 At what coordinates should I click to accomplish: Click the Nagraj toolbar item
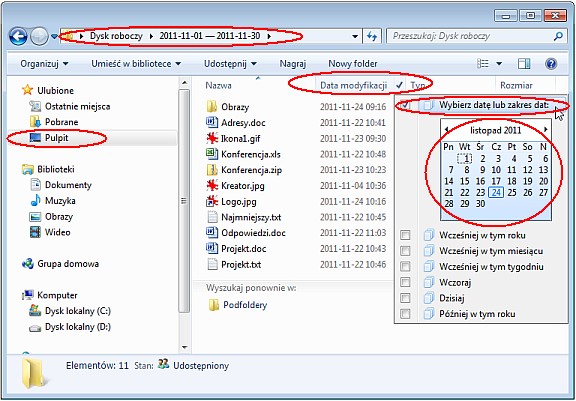tap(293, 64)
